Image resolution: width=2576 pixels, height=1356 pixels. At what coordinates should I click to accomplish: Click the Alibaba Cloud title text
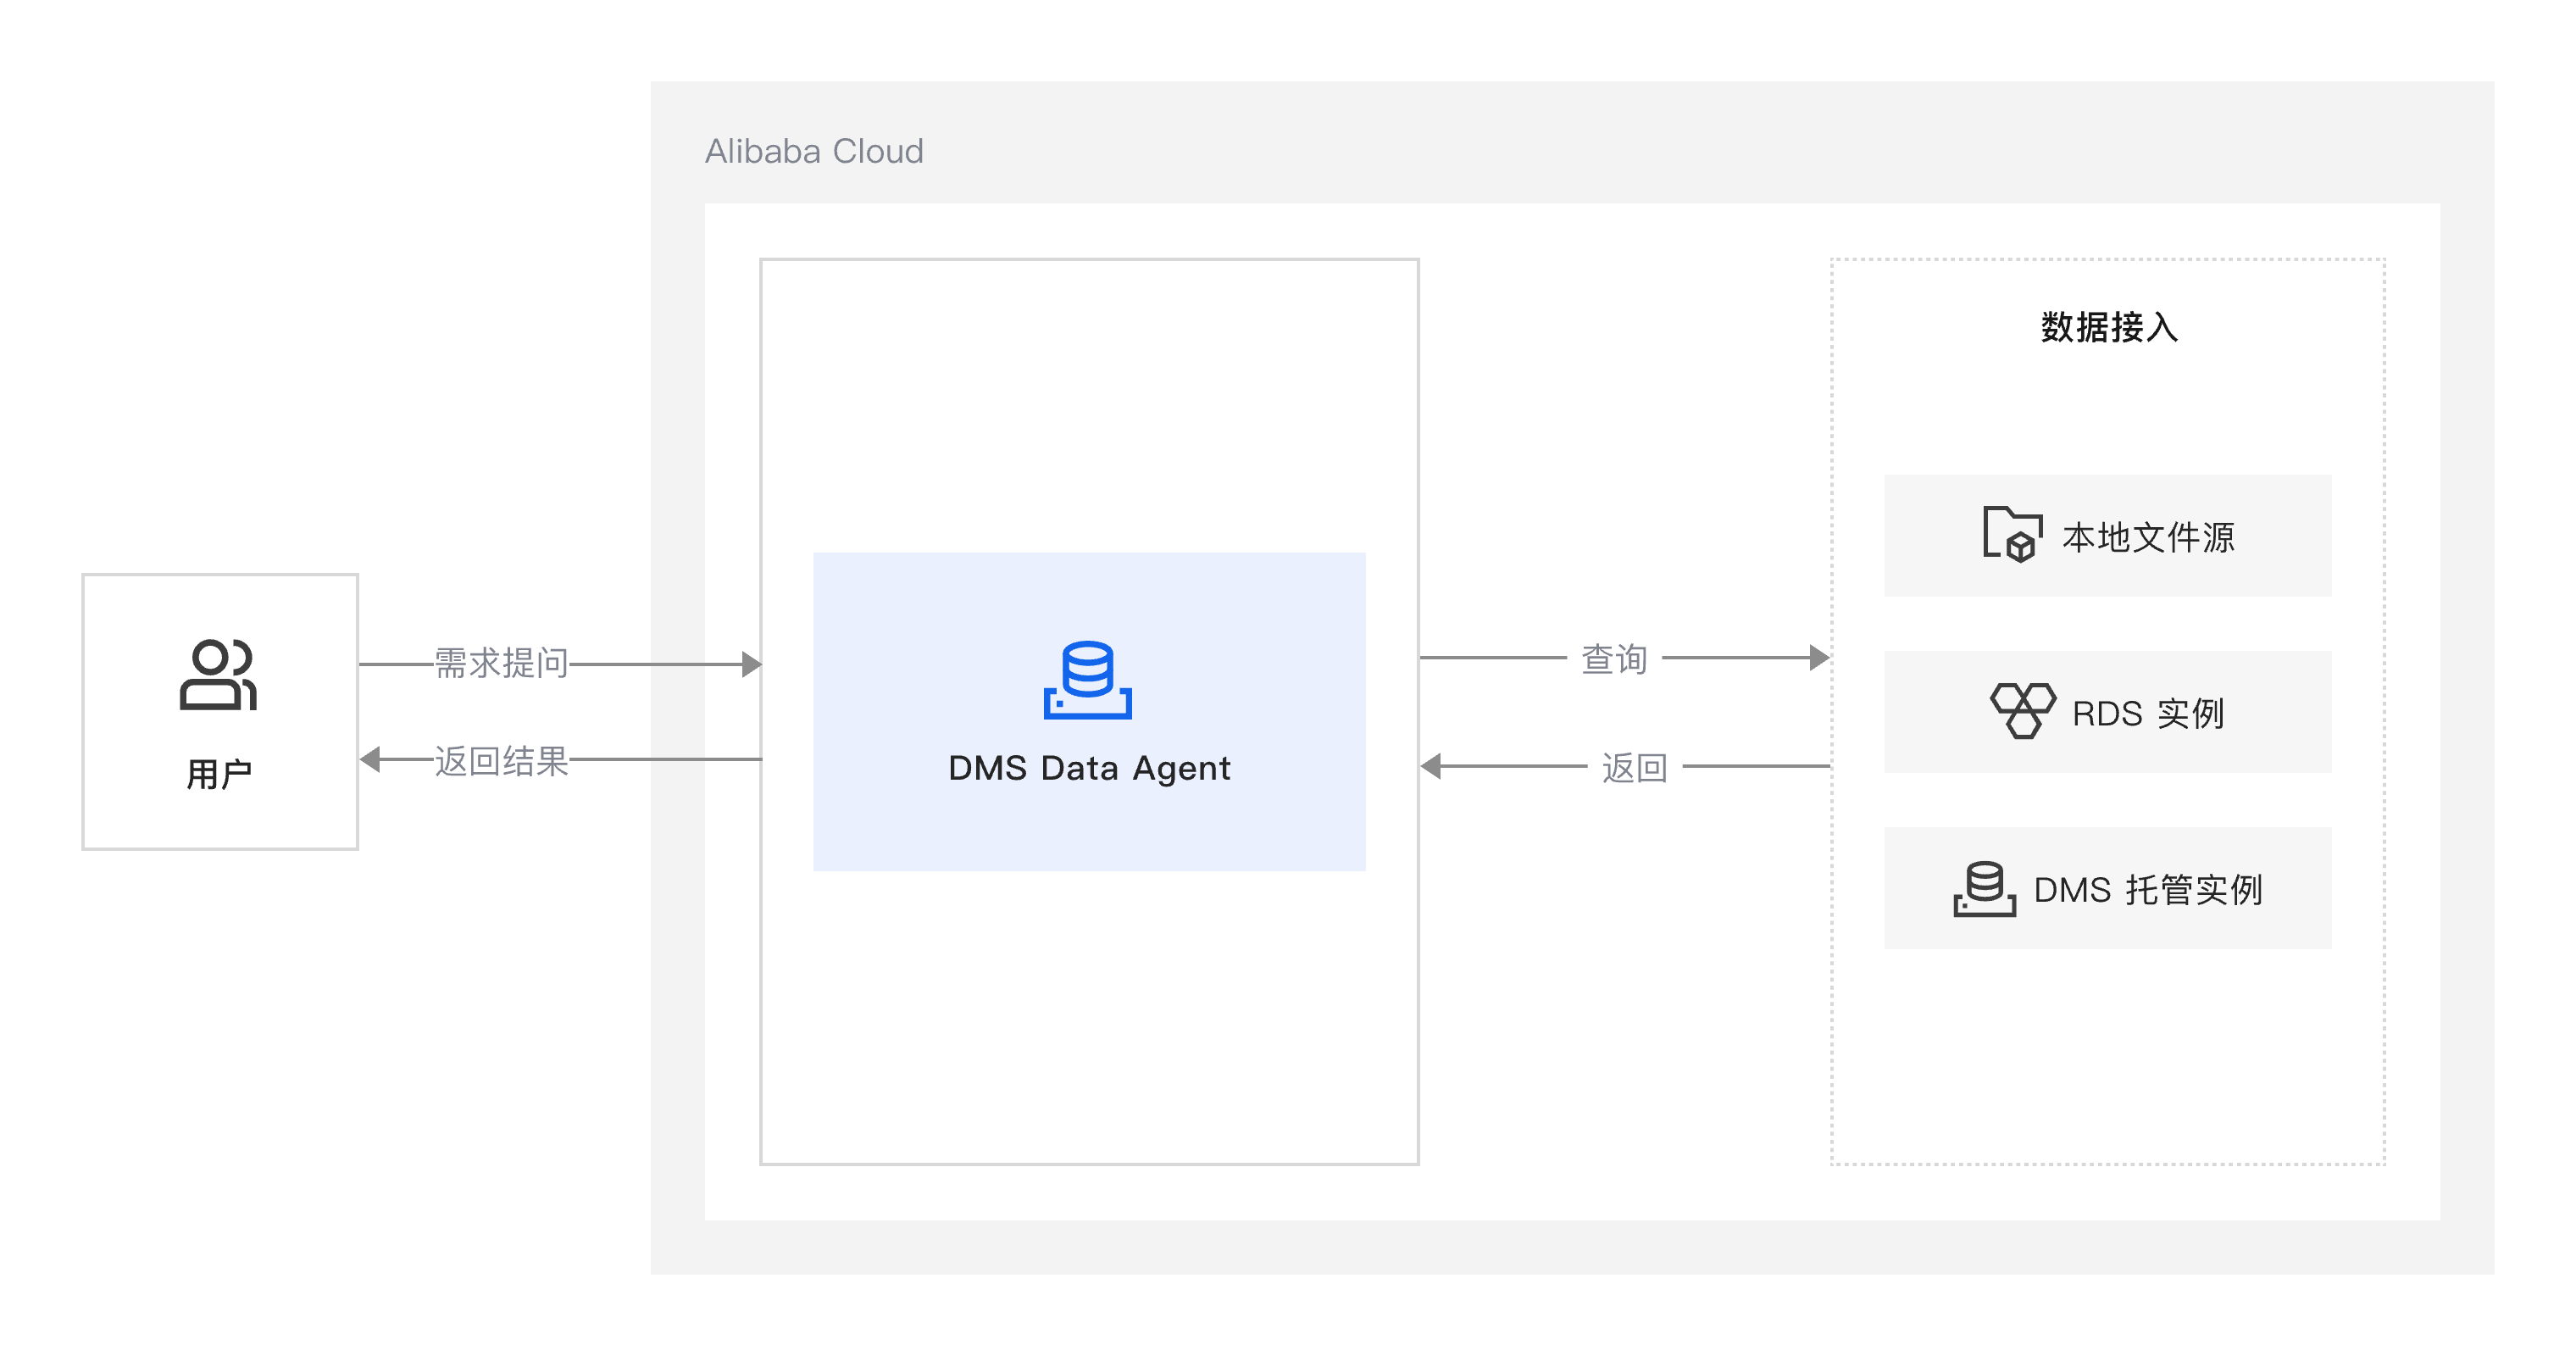814,151
